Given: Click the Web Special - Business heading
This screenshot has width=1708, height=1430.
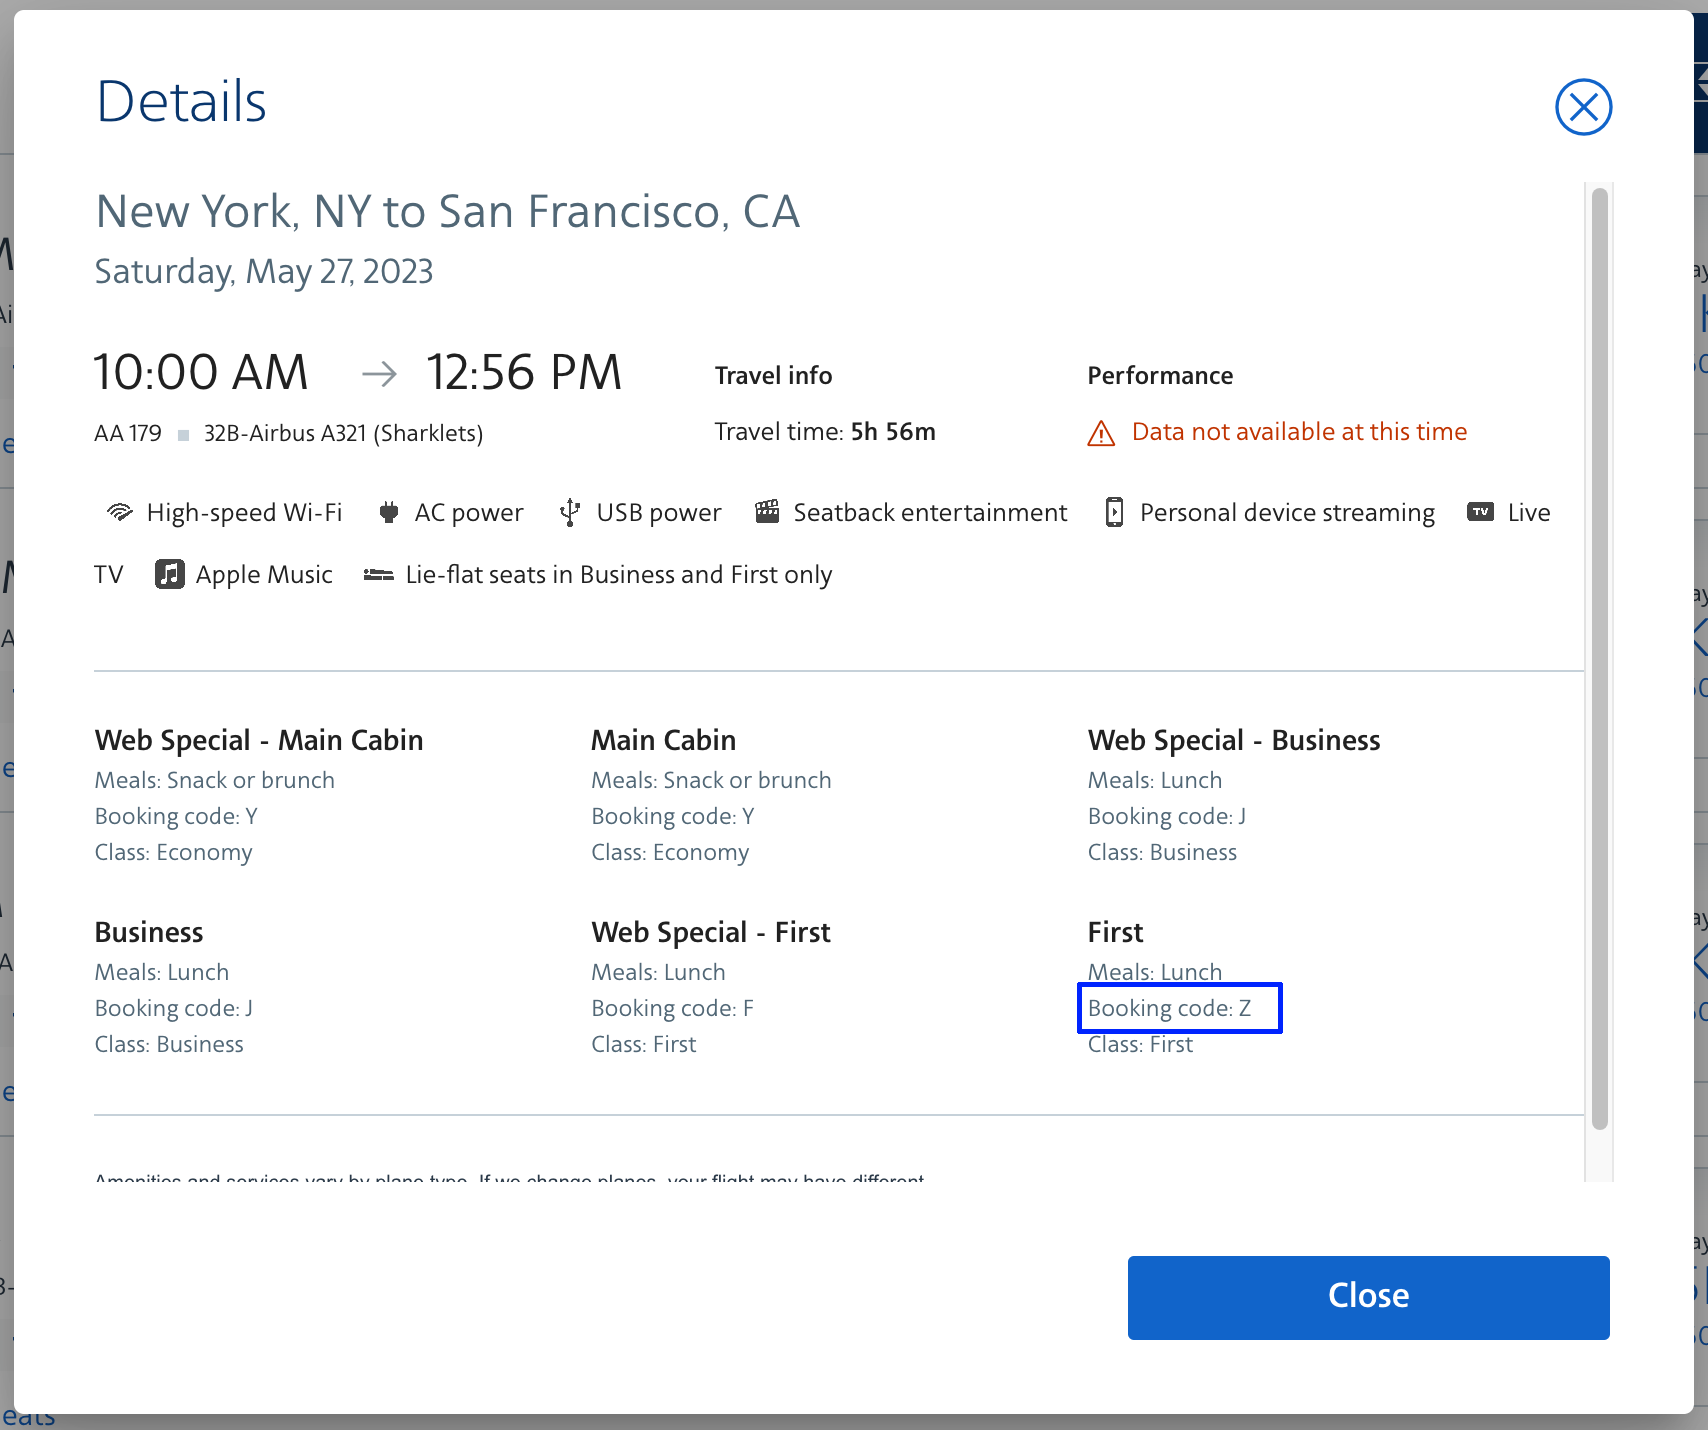Looking at the screenshot, I should tap(1234, 740).
